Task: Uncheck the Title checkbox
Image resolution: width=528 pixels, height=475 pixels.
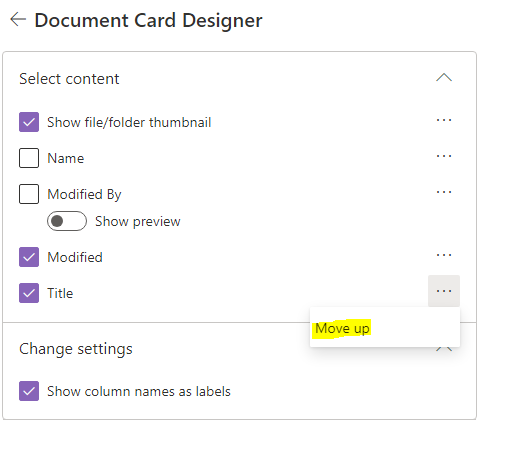Action: tap(29, 293)
